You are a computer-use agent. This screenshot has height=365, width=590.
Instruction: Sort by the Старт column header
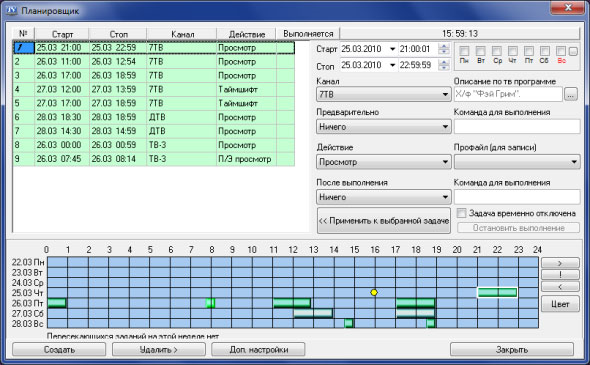pyautogui.click(x=62, y=33)
